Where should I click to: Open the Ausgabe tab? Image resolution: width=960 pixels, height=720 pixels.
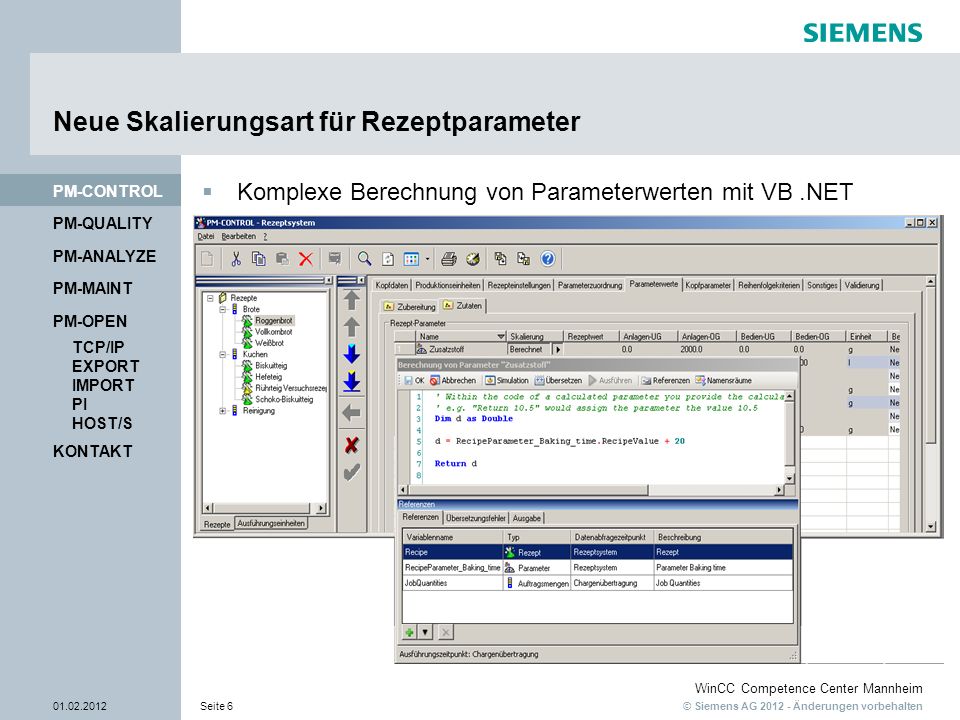(x=527, y=519)
